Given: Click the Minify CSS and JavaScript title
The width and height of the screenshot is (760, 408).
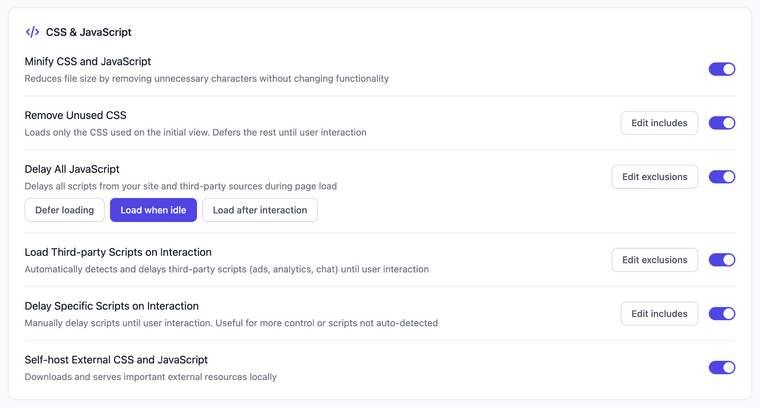Looking at the screenshot, I should coord(88,62).
